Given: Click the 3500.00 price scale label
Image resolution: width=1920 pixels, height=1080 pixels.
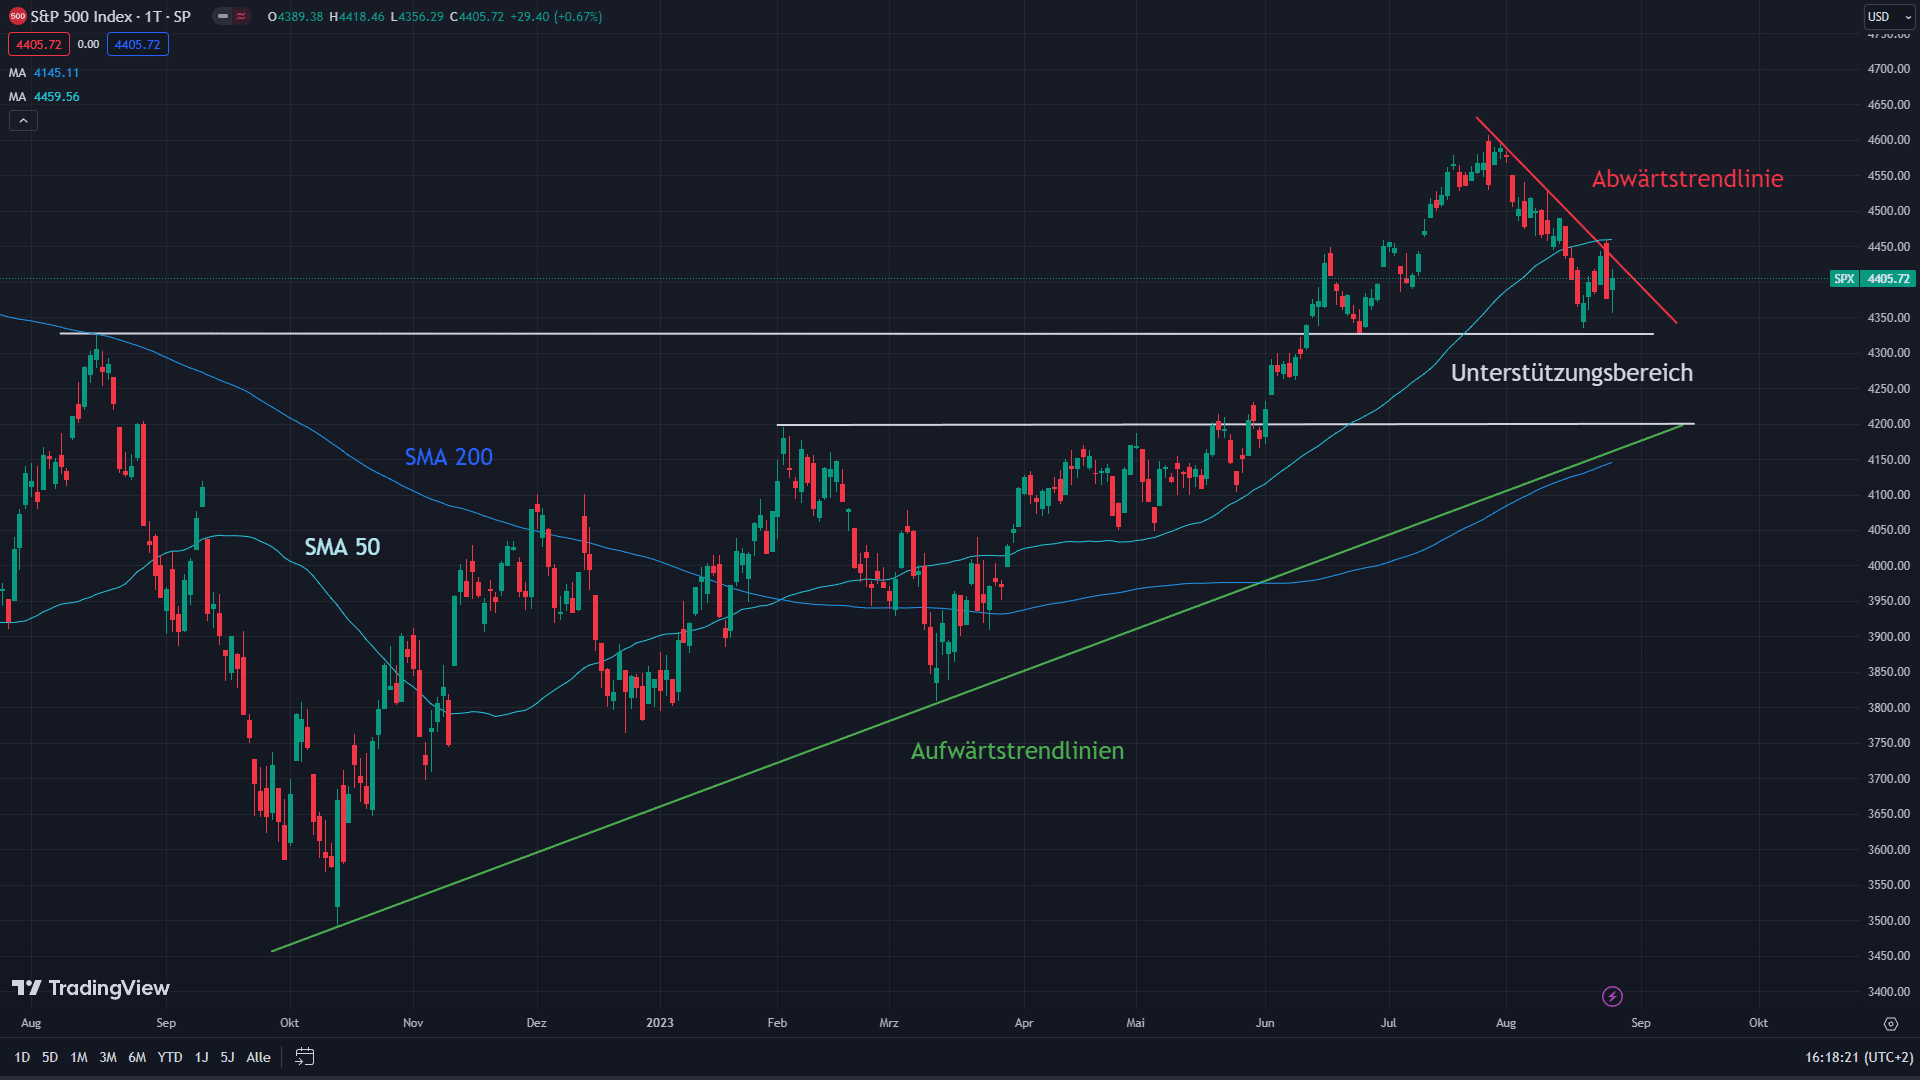Looking at the screenshot, I should (1888, 921).
